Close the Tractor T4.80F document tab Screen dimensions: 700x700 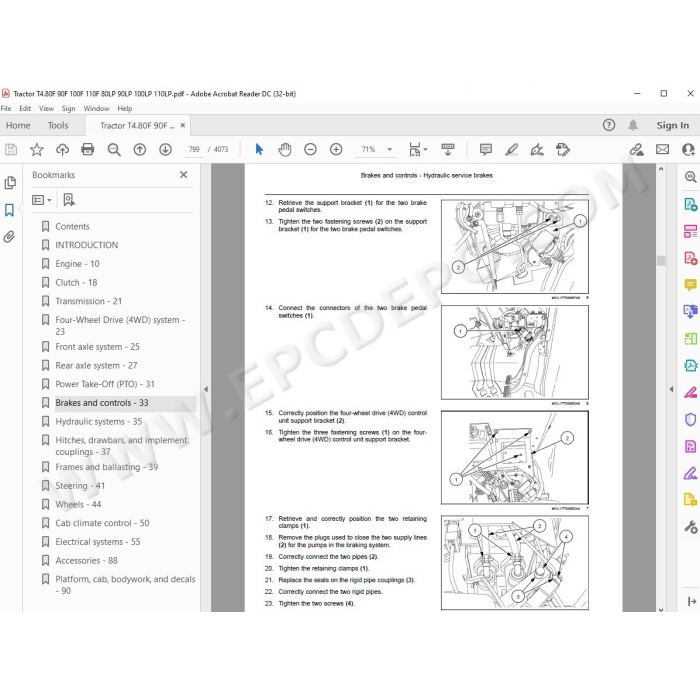pos(183,125)
